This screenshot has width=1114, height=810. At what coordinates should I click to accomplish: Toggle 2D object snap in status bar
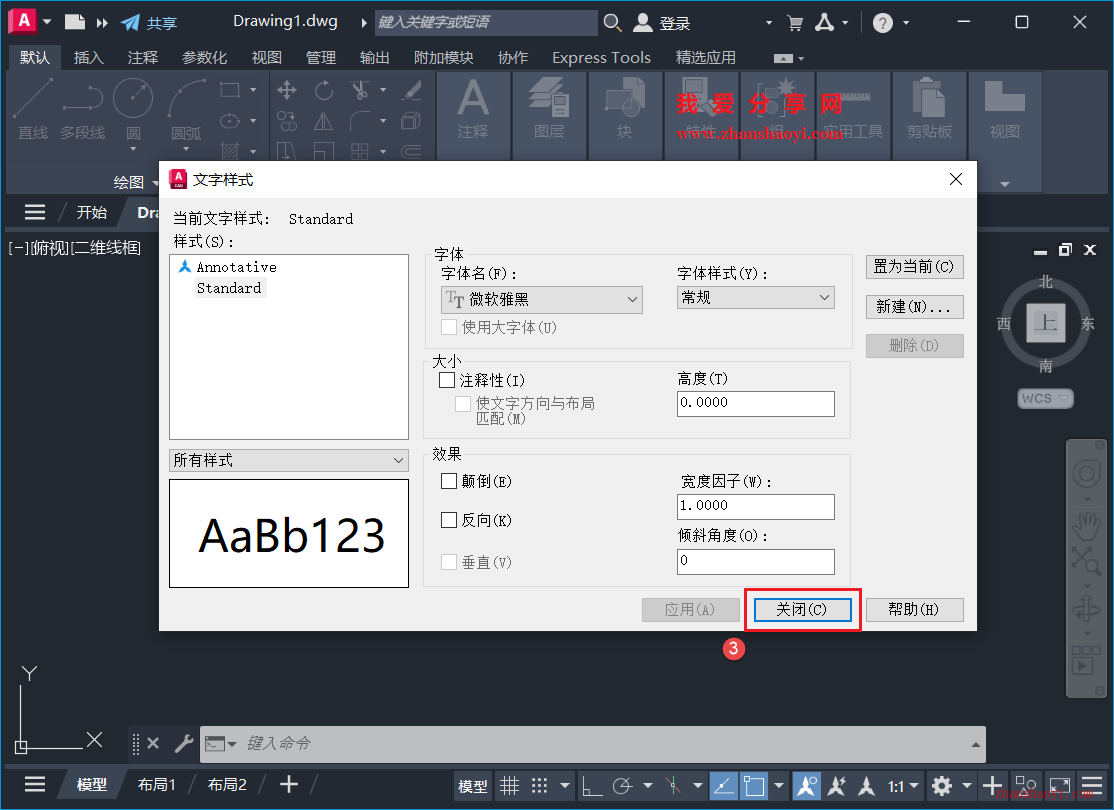pos(754,785)
